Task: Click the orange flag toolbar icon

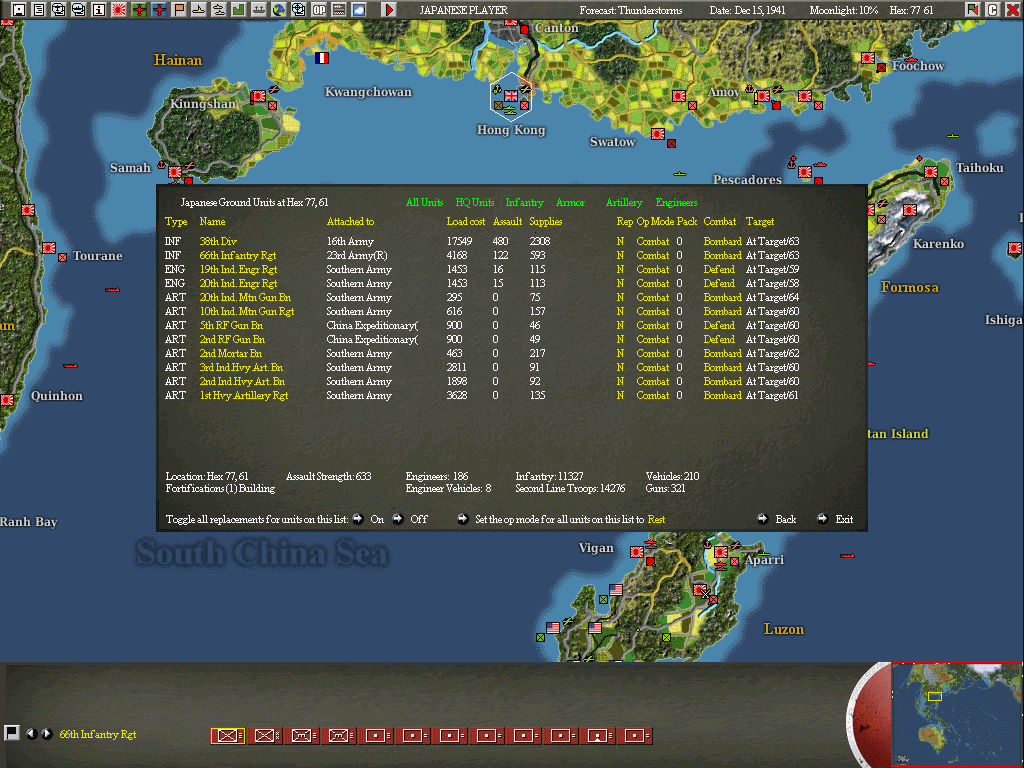Action: (179, 10)
